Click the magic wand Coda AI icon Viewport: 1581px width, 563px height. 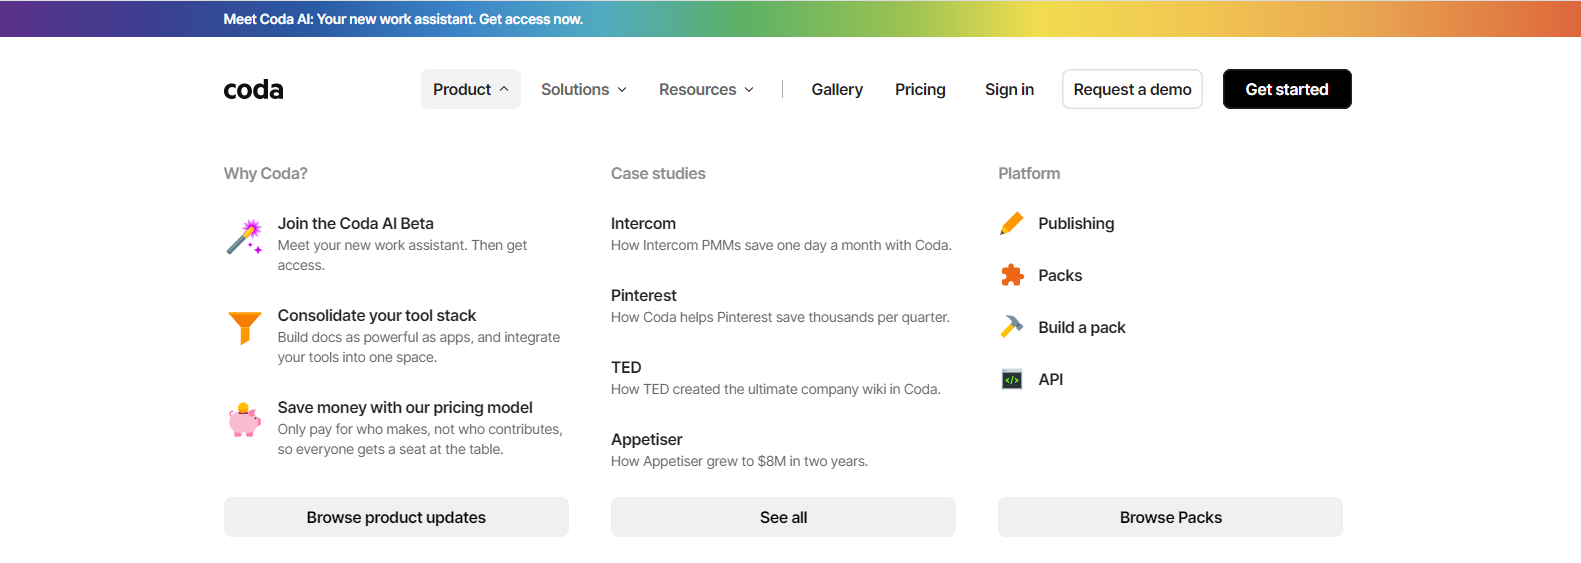tap(244, 237)
